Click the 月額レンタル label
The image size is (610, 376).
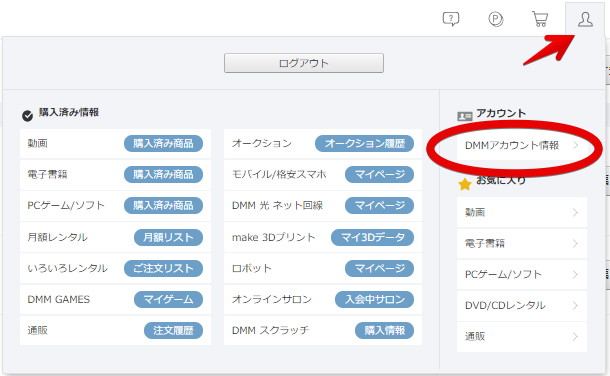pos(57,237)
